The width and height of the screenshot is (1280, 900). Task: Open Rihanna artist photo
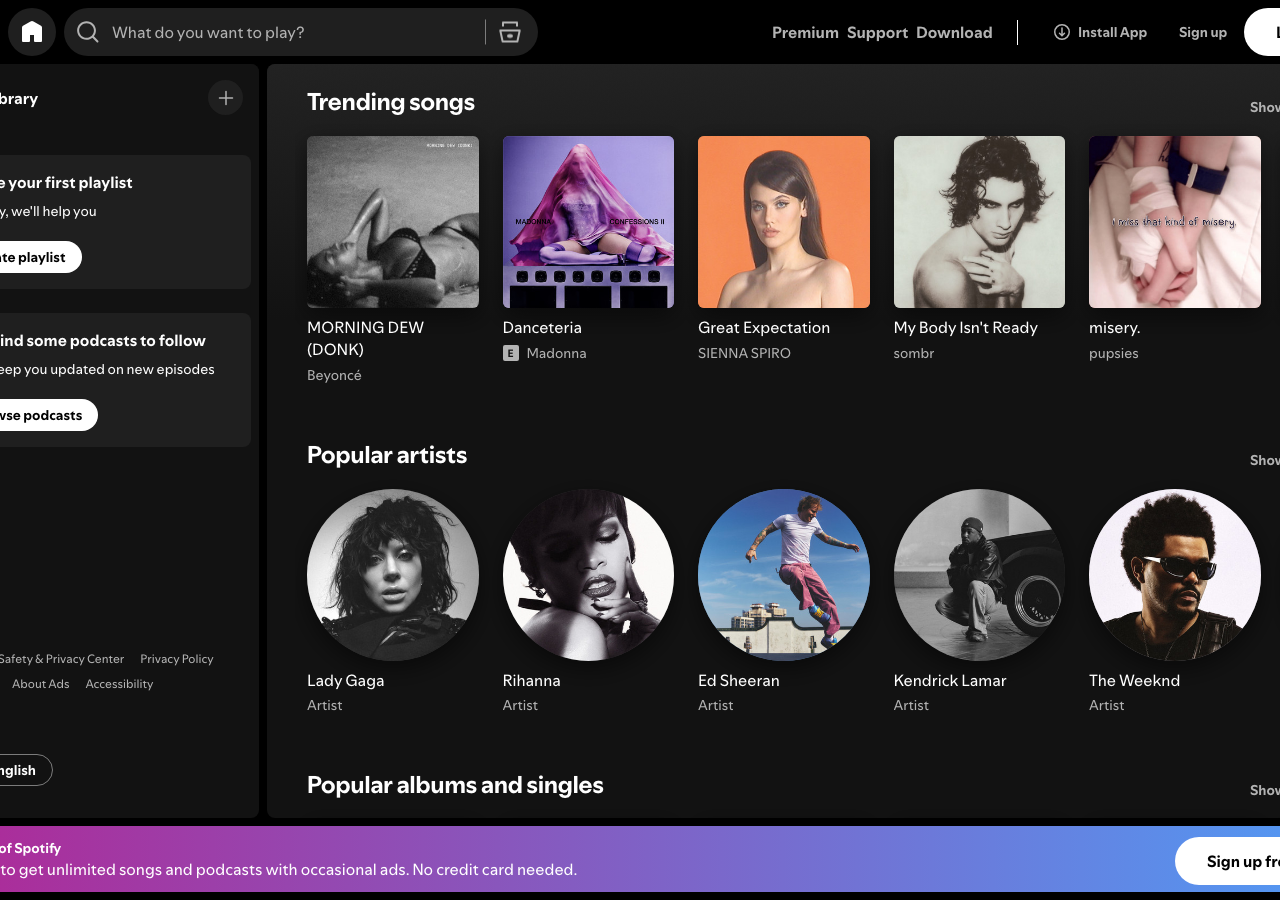click(x=588, y=575)
